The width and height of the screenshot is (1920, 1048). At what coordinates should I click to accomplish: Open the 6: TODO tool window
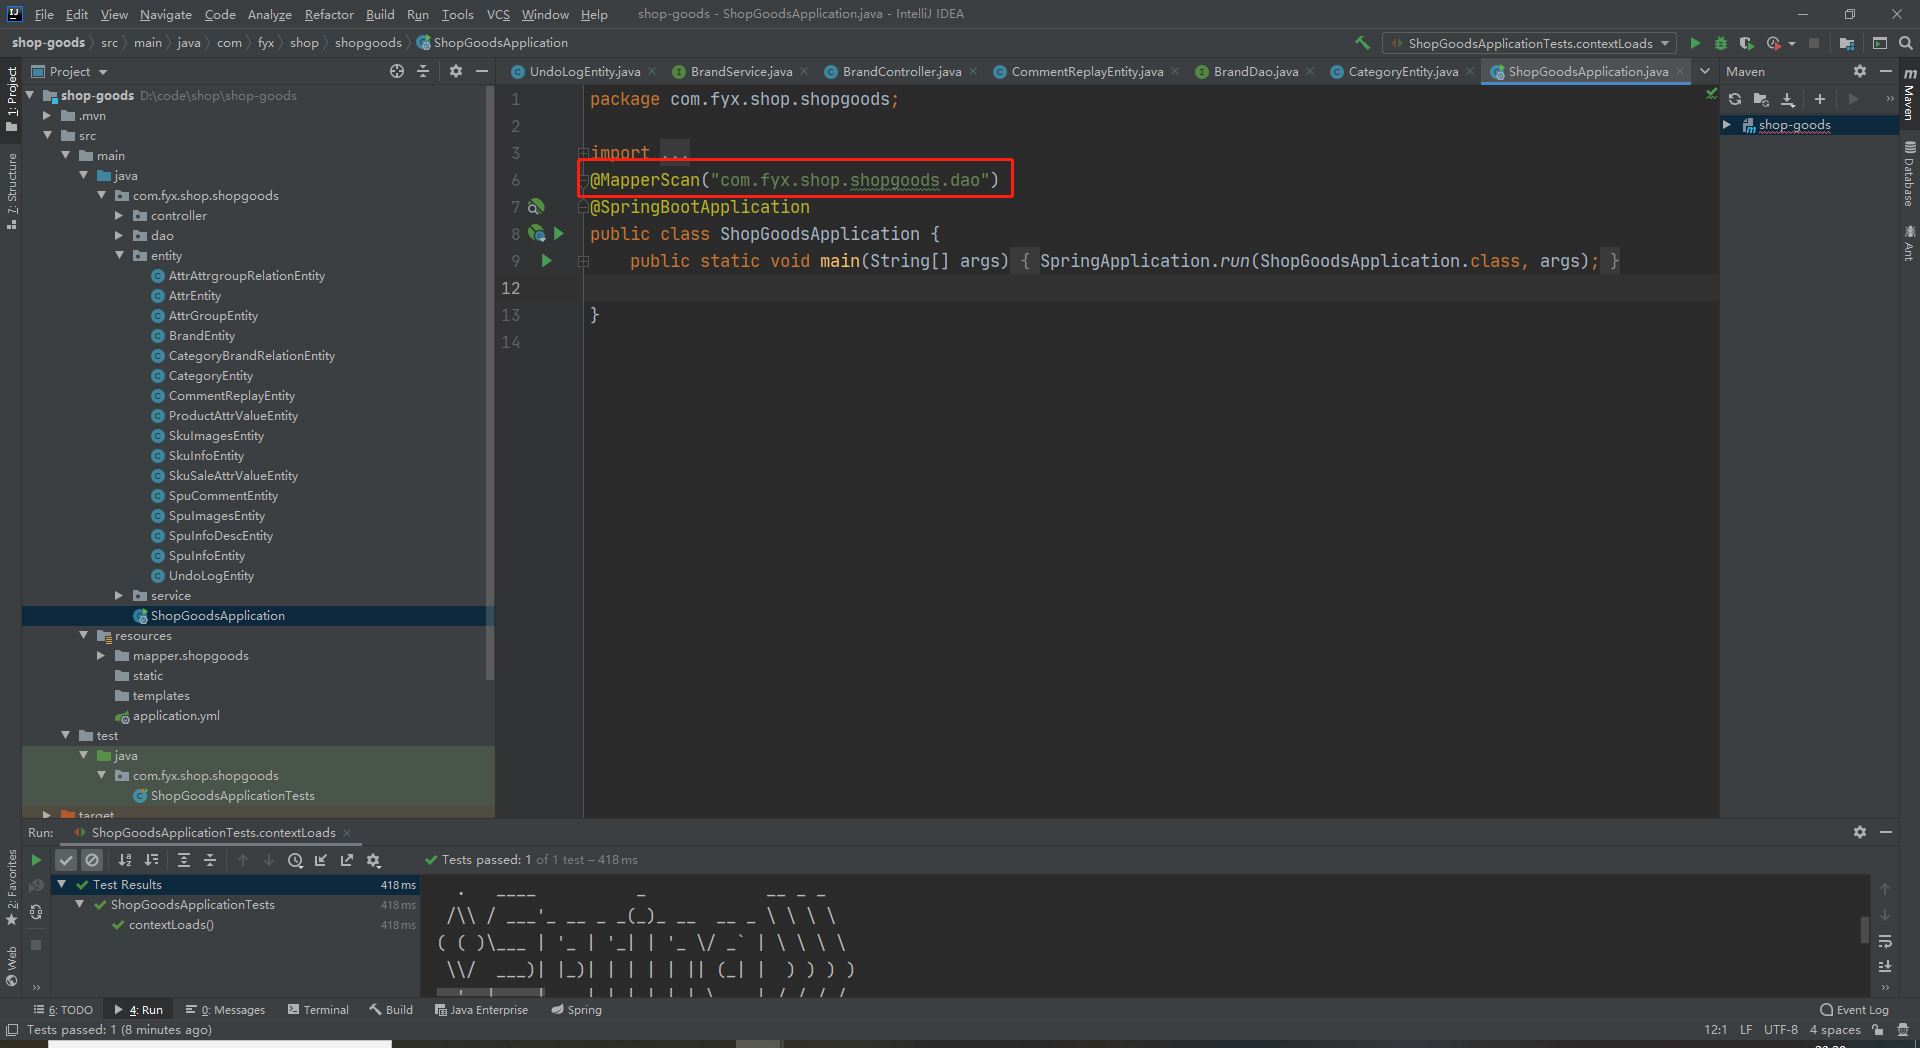tap(64, 1010)
